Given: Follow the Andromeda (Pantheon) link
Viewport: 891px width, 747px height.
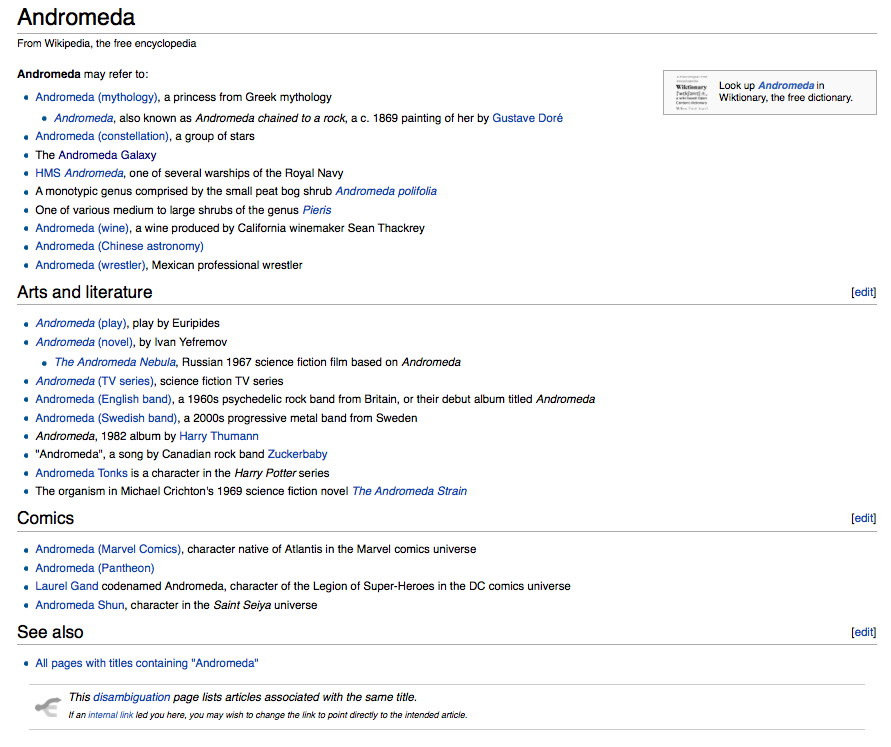Looking at the screenshot, I should [95, 568].
